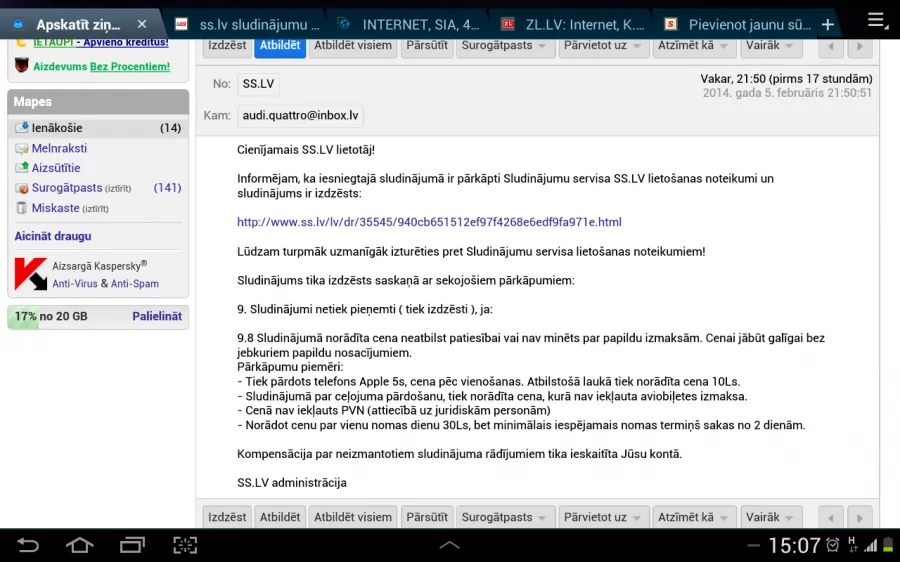Switch to the INTERNET, SIA tab
Image resolution: width=900 pixels, height=562 pixels.
[x=409, y=25]
